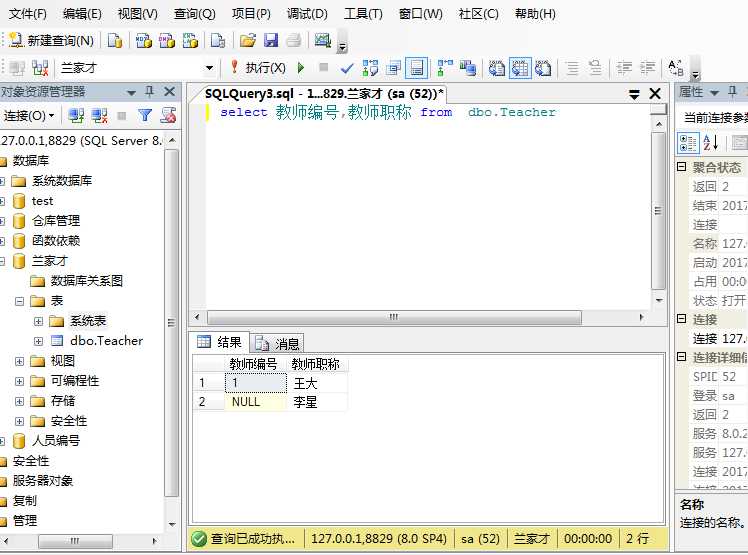Click the blue parse checkmark icon
The image size is (748, 555).
(x=347, y=68)
